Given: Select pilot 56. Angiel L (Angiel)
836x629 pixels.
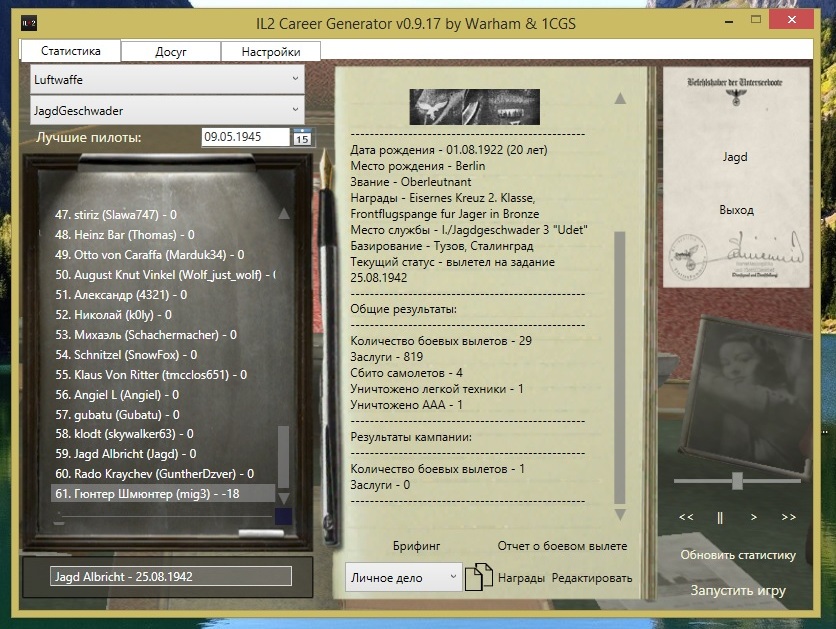Looking at the screenshot, I should point(117,395).
